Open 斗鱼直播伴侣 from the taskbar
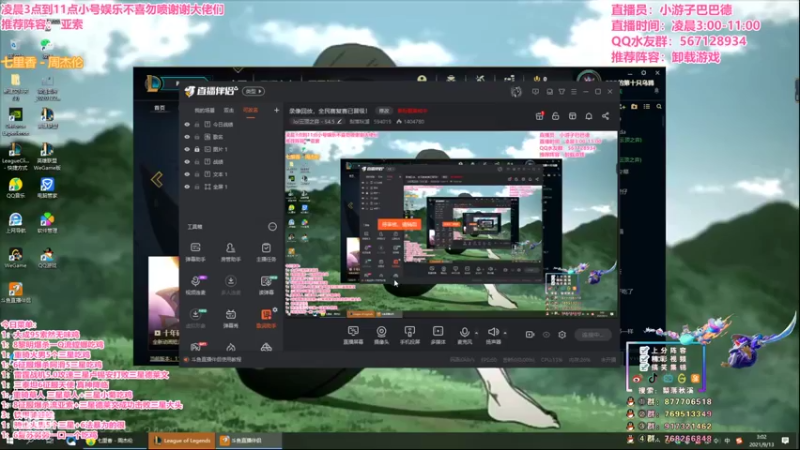The height and width of the screenshot is (450, 800). click(x=248, y=440)
